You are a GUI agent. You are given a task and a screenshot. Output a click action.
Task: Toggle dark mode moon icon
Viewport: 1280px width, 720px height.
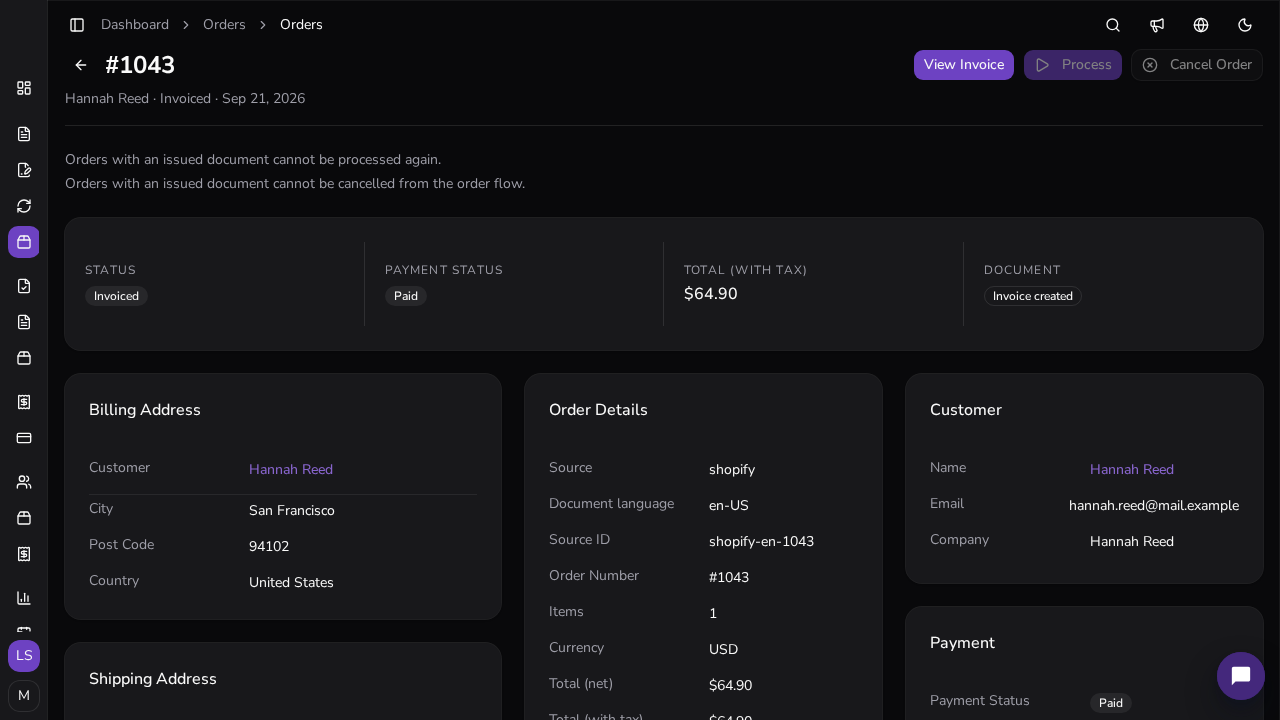(1245, 25)
